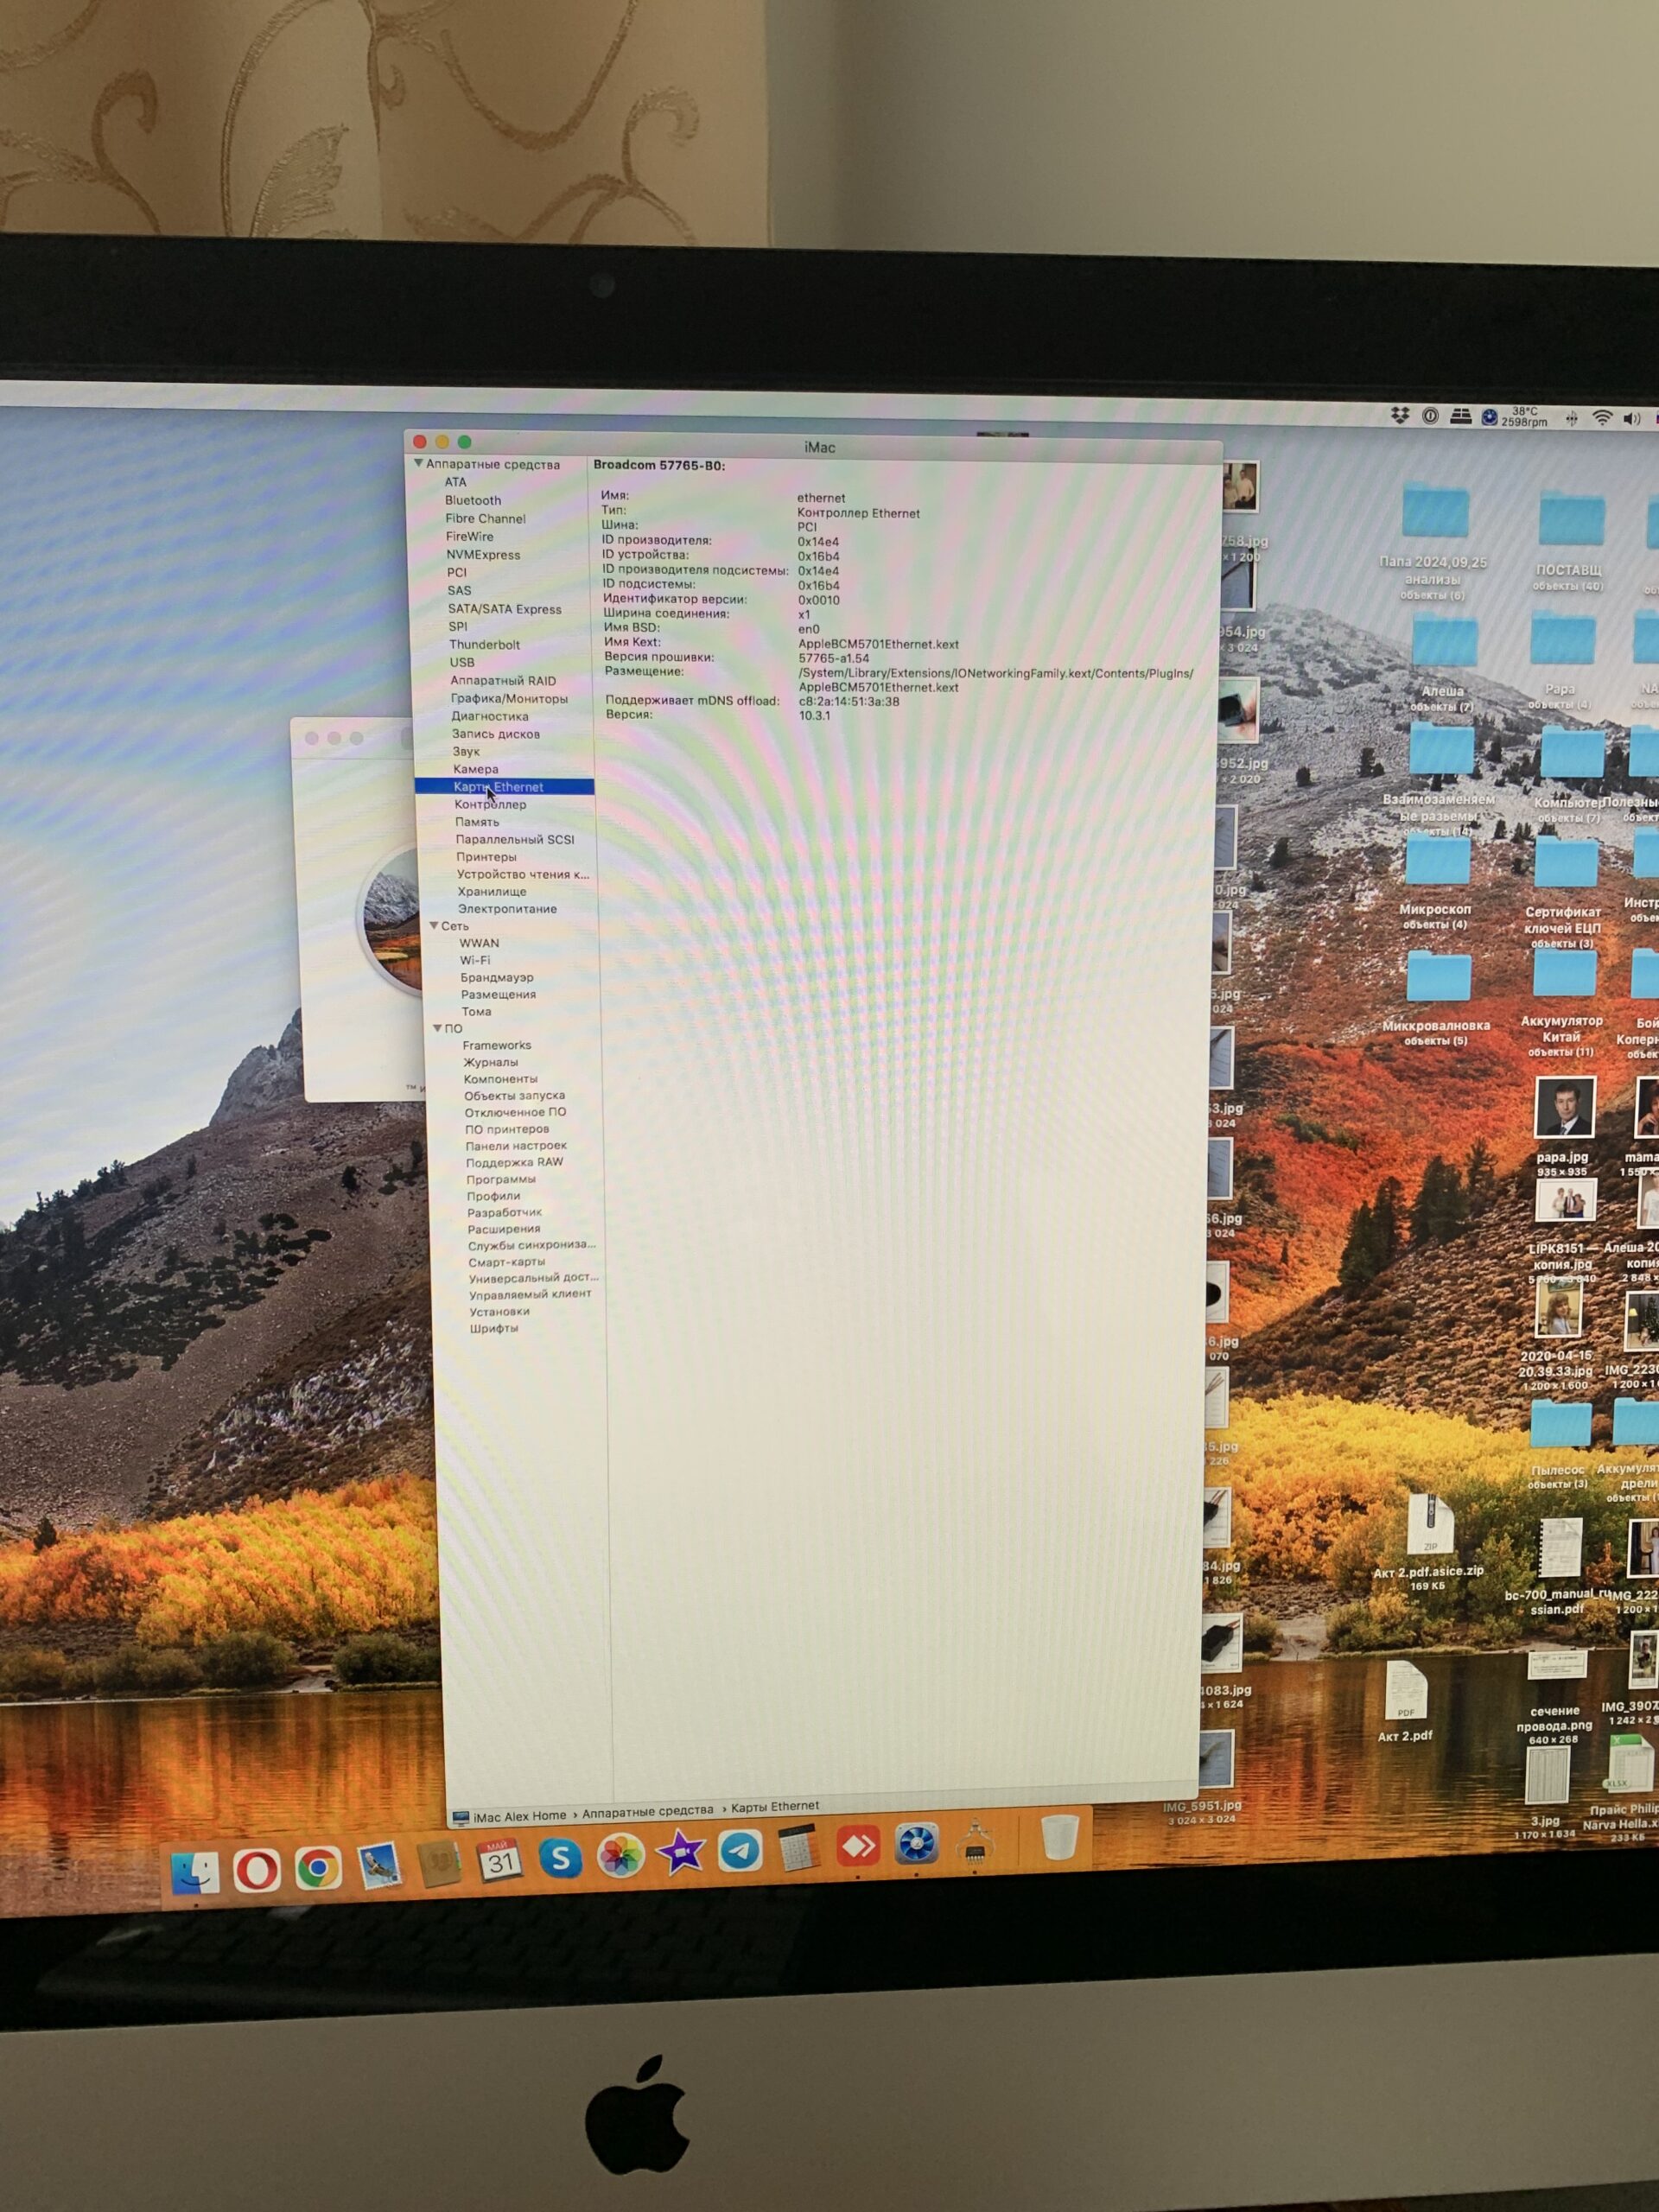Viewport: 1659px width, 2212px height.
Task: Select Программы in the sidebar
Action: pyautogui.click(x=501, y=1179)
